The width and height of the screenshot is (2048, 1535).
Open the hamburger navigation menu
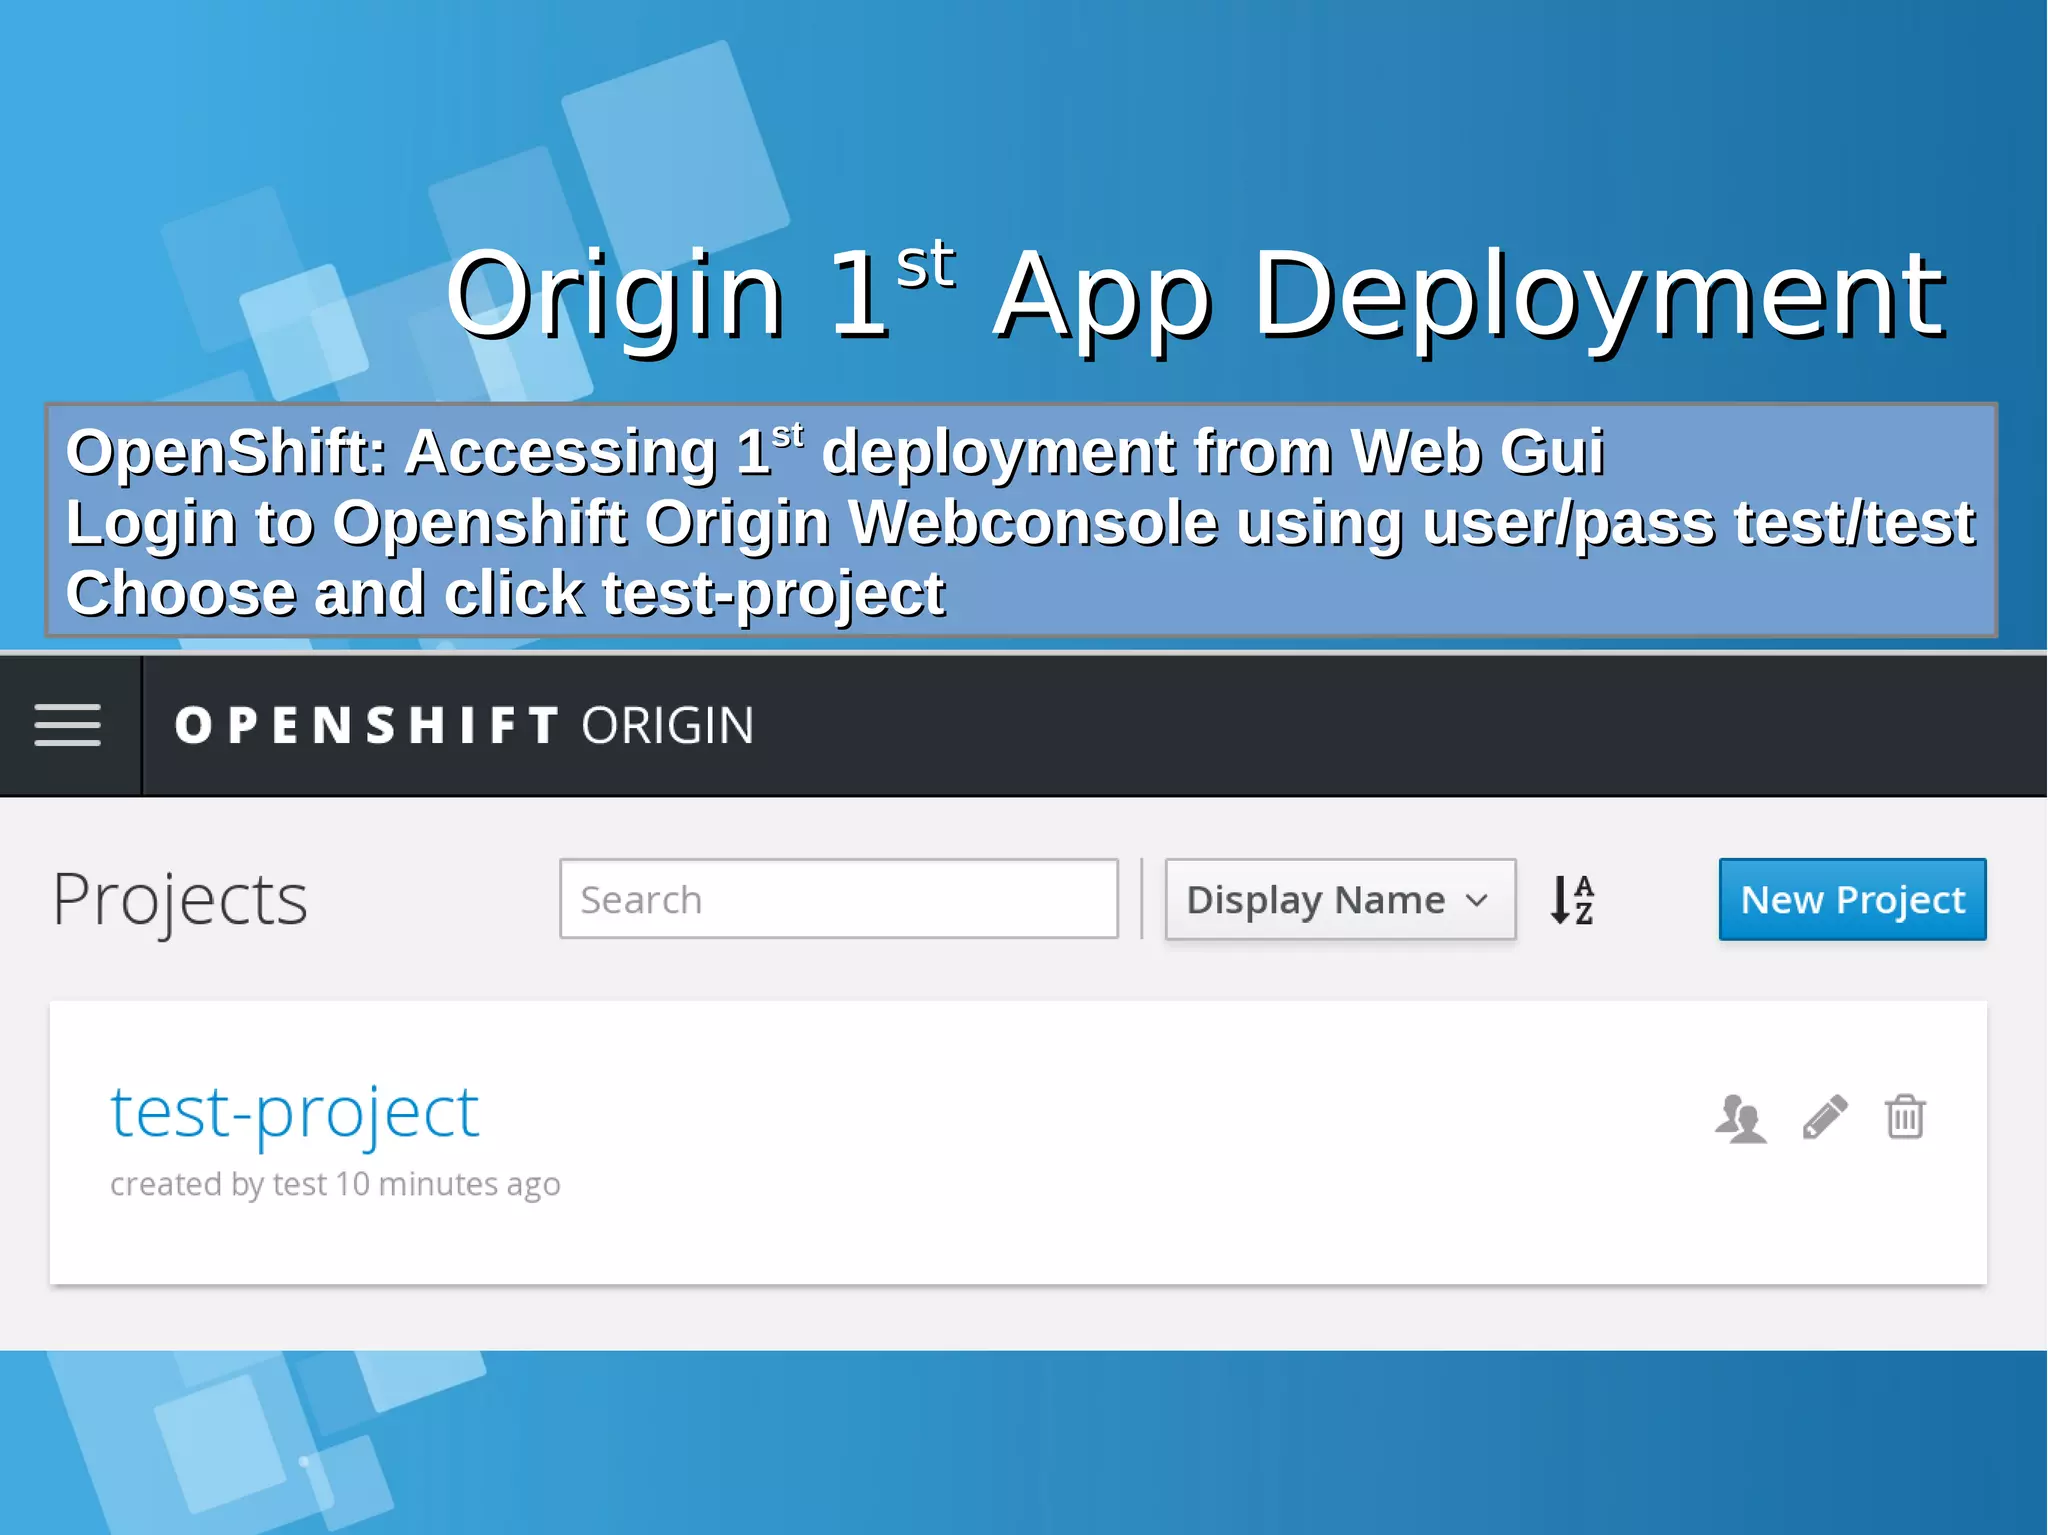tap(68, 725)
